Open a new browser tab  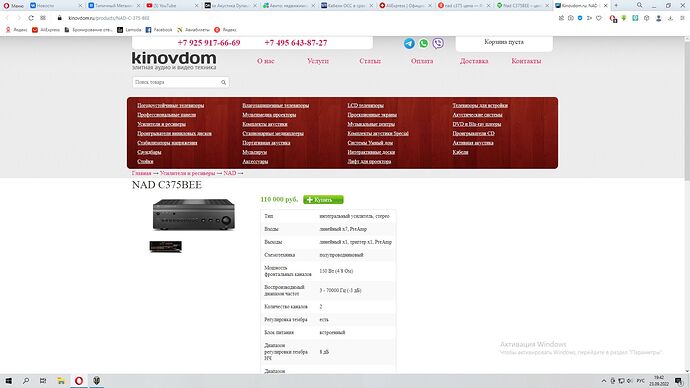[x=616, y=5]
